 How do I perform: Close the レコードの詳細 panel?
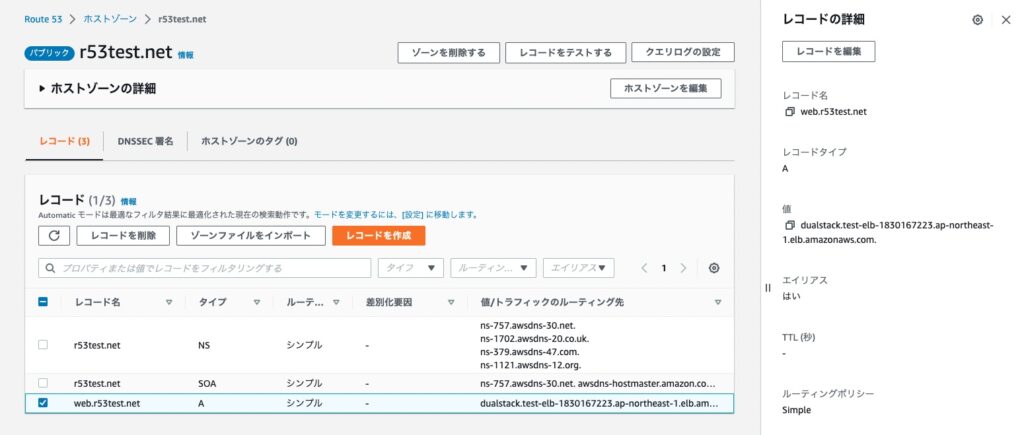1006,20
